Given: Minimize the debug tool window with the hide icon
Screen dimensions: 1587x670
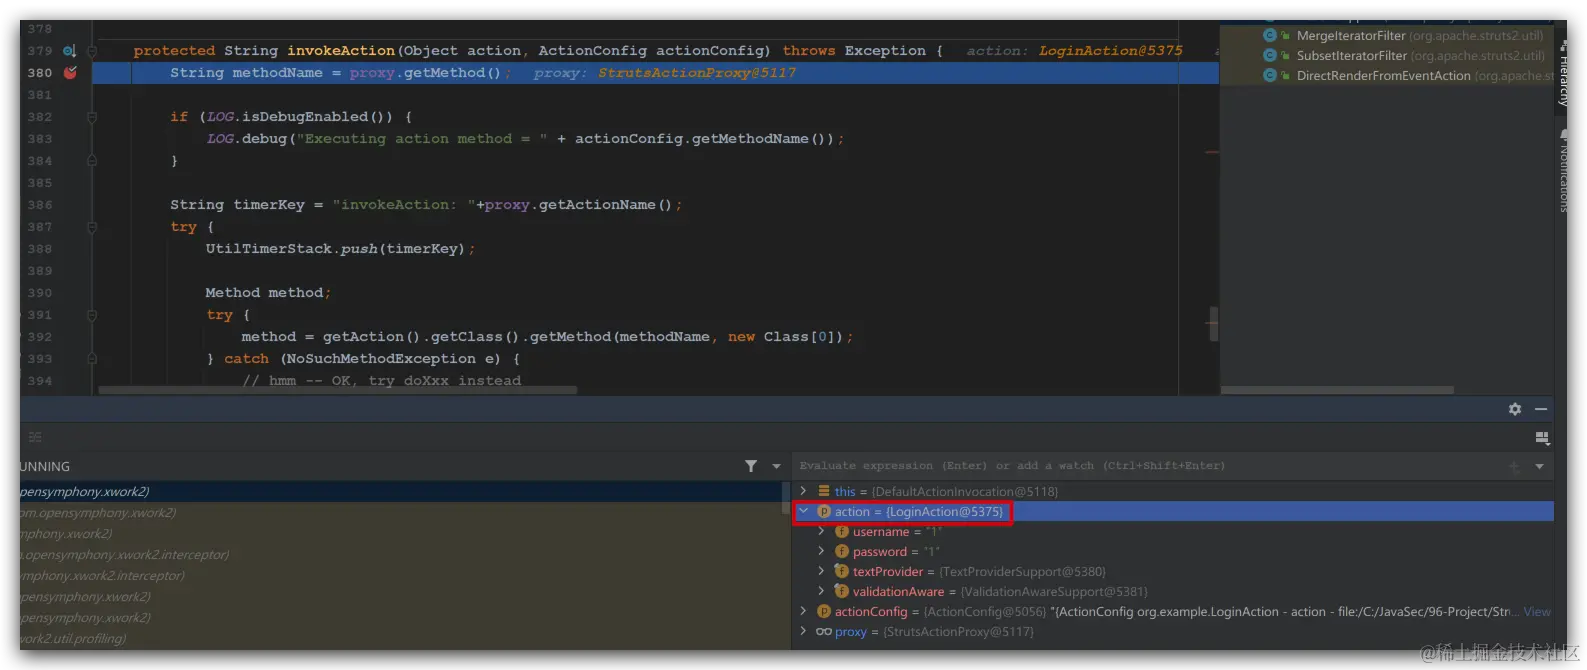Looking at the screenshot, I should 1541,409.
